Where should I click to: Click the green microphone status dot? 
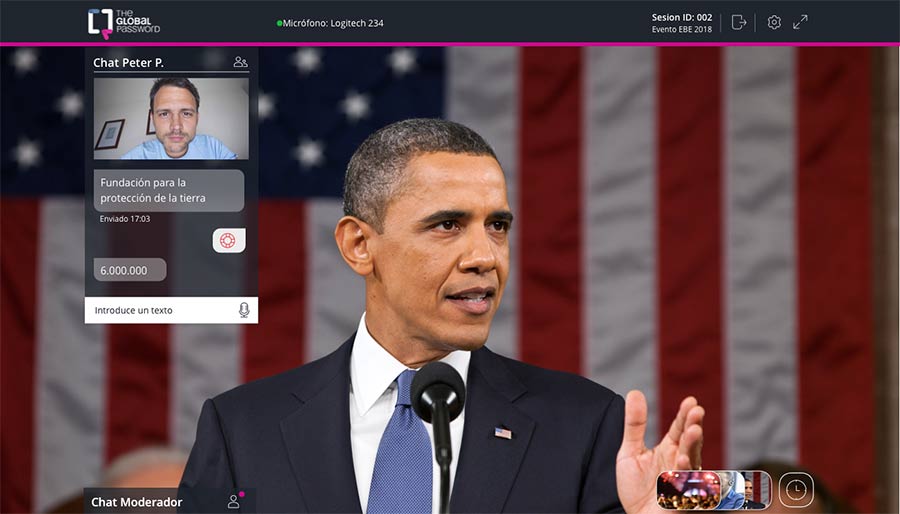(280, 24)
